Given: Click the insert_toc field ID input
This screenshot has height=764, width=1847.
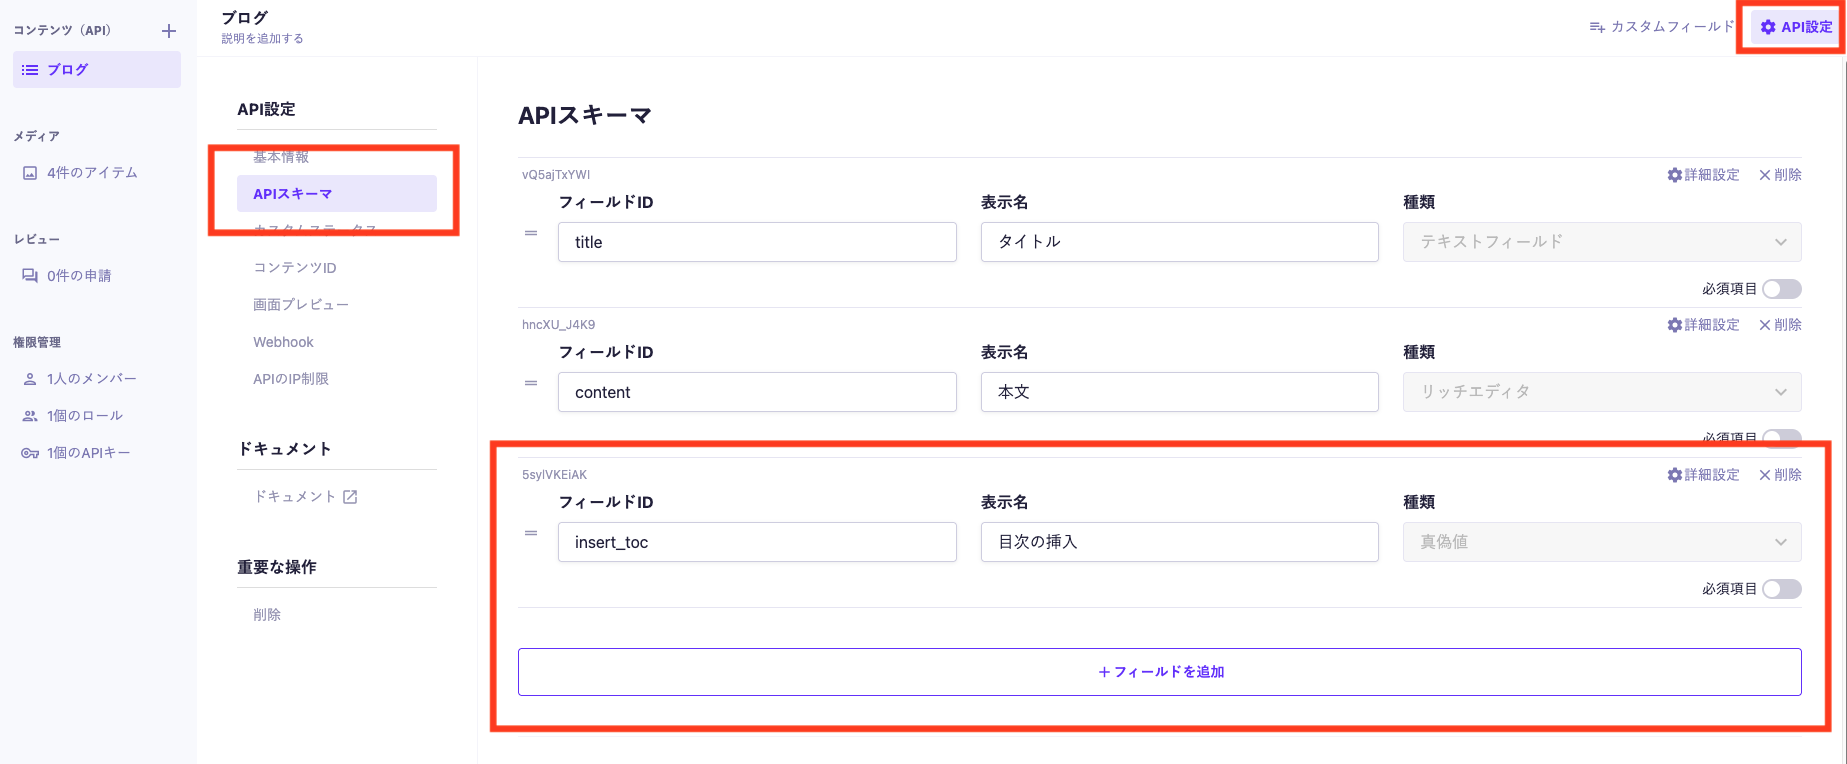Looking at the screenshot, I should click(x=756, y=542).
